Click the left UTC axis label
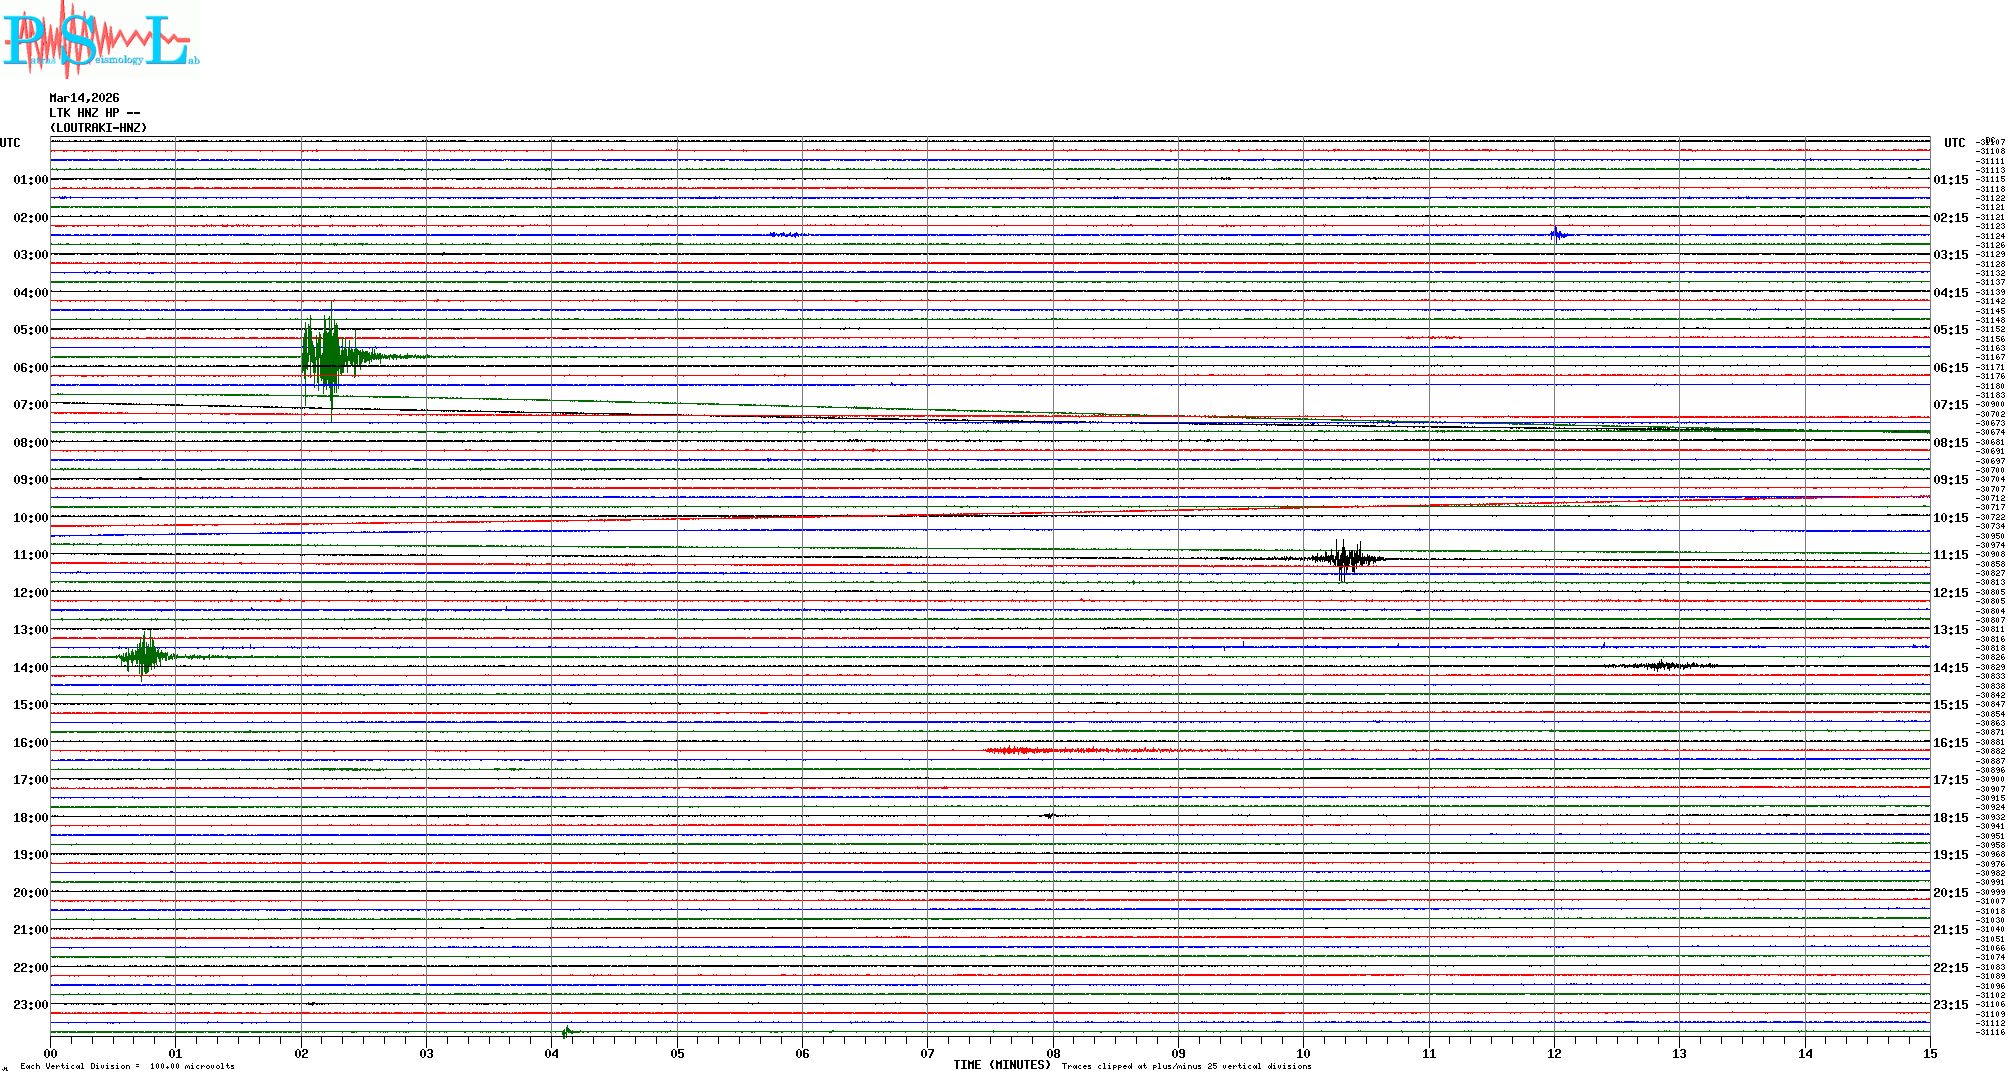 pos(10,143)
